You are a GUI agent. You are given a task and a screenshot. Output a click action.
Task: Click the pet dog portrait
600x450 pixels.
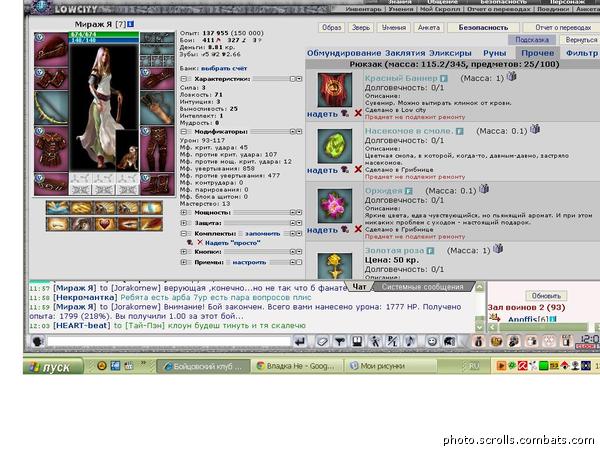[127, 151]
